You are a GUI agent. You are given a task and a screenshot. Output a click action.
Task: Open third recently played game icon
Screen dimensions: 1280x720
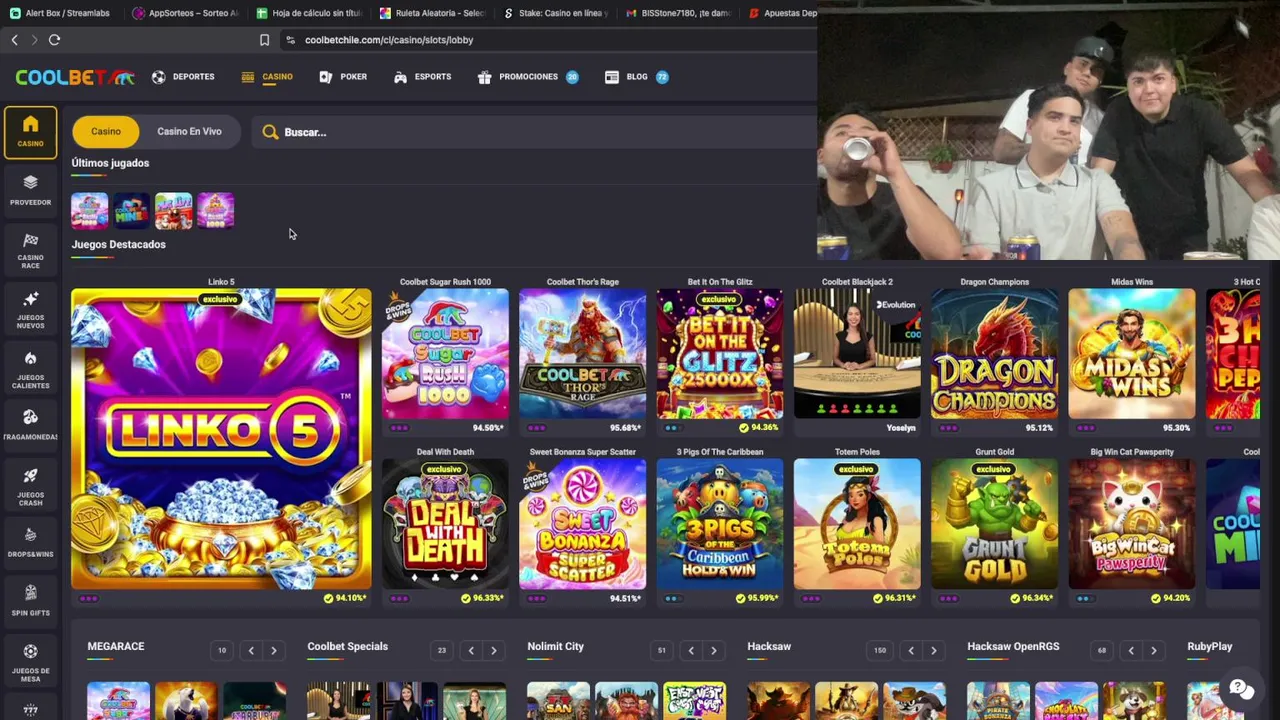pos(173,211)
